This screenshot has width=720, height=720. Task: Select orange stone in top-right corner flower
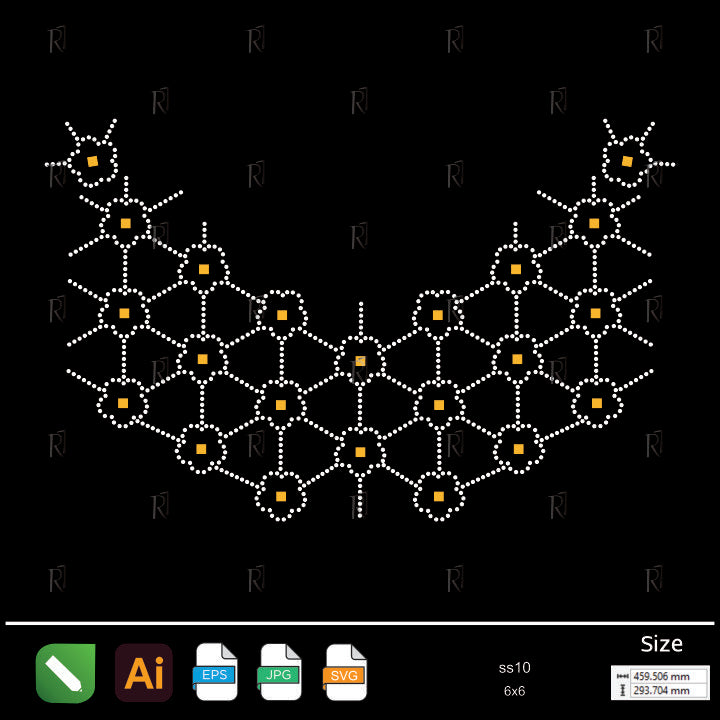627,161
